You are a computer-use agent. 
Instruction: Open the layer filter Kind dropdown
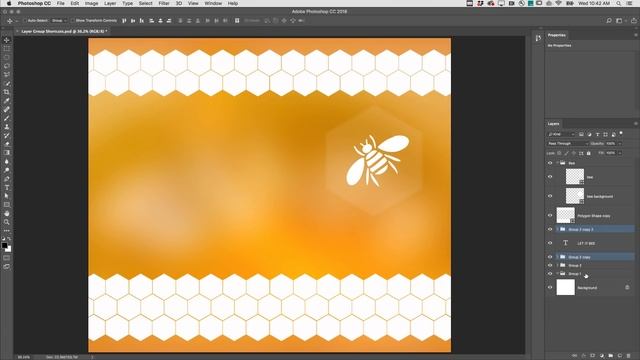click(561, 134)
